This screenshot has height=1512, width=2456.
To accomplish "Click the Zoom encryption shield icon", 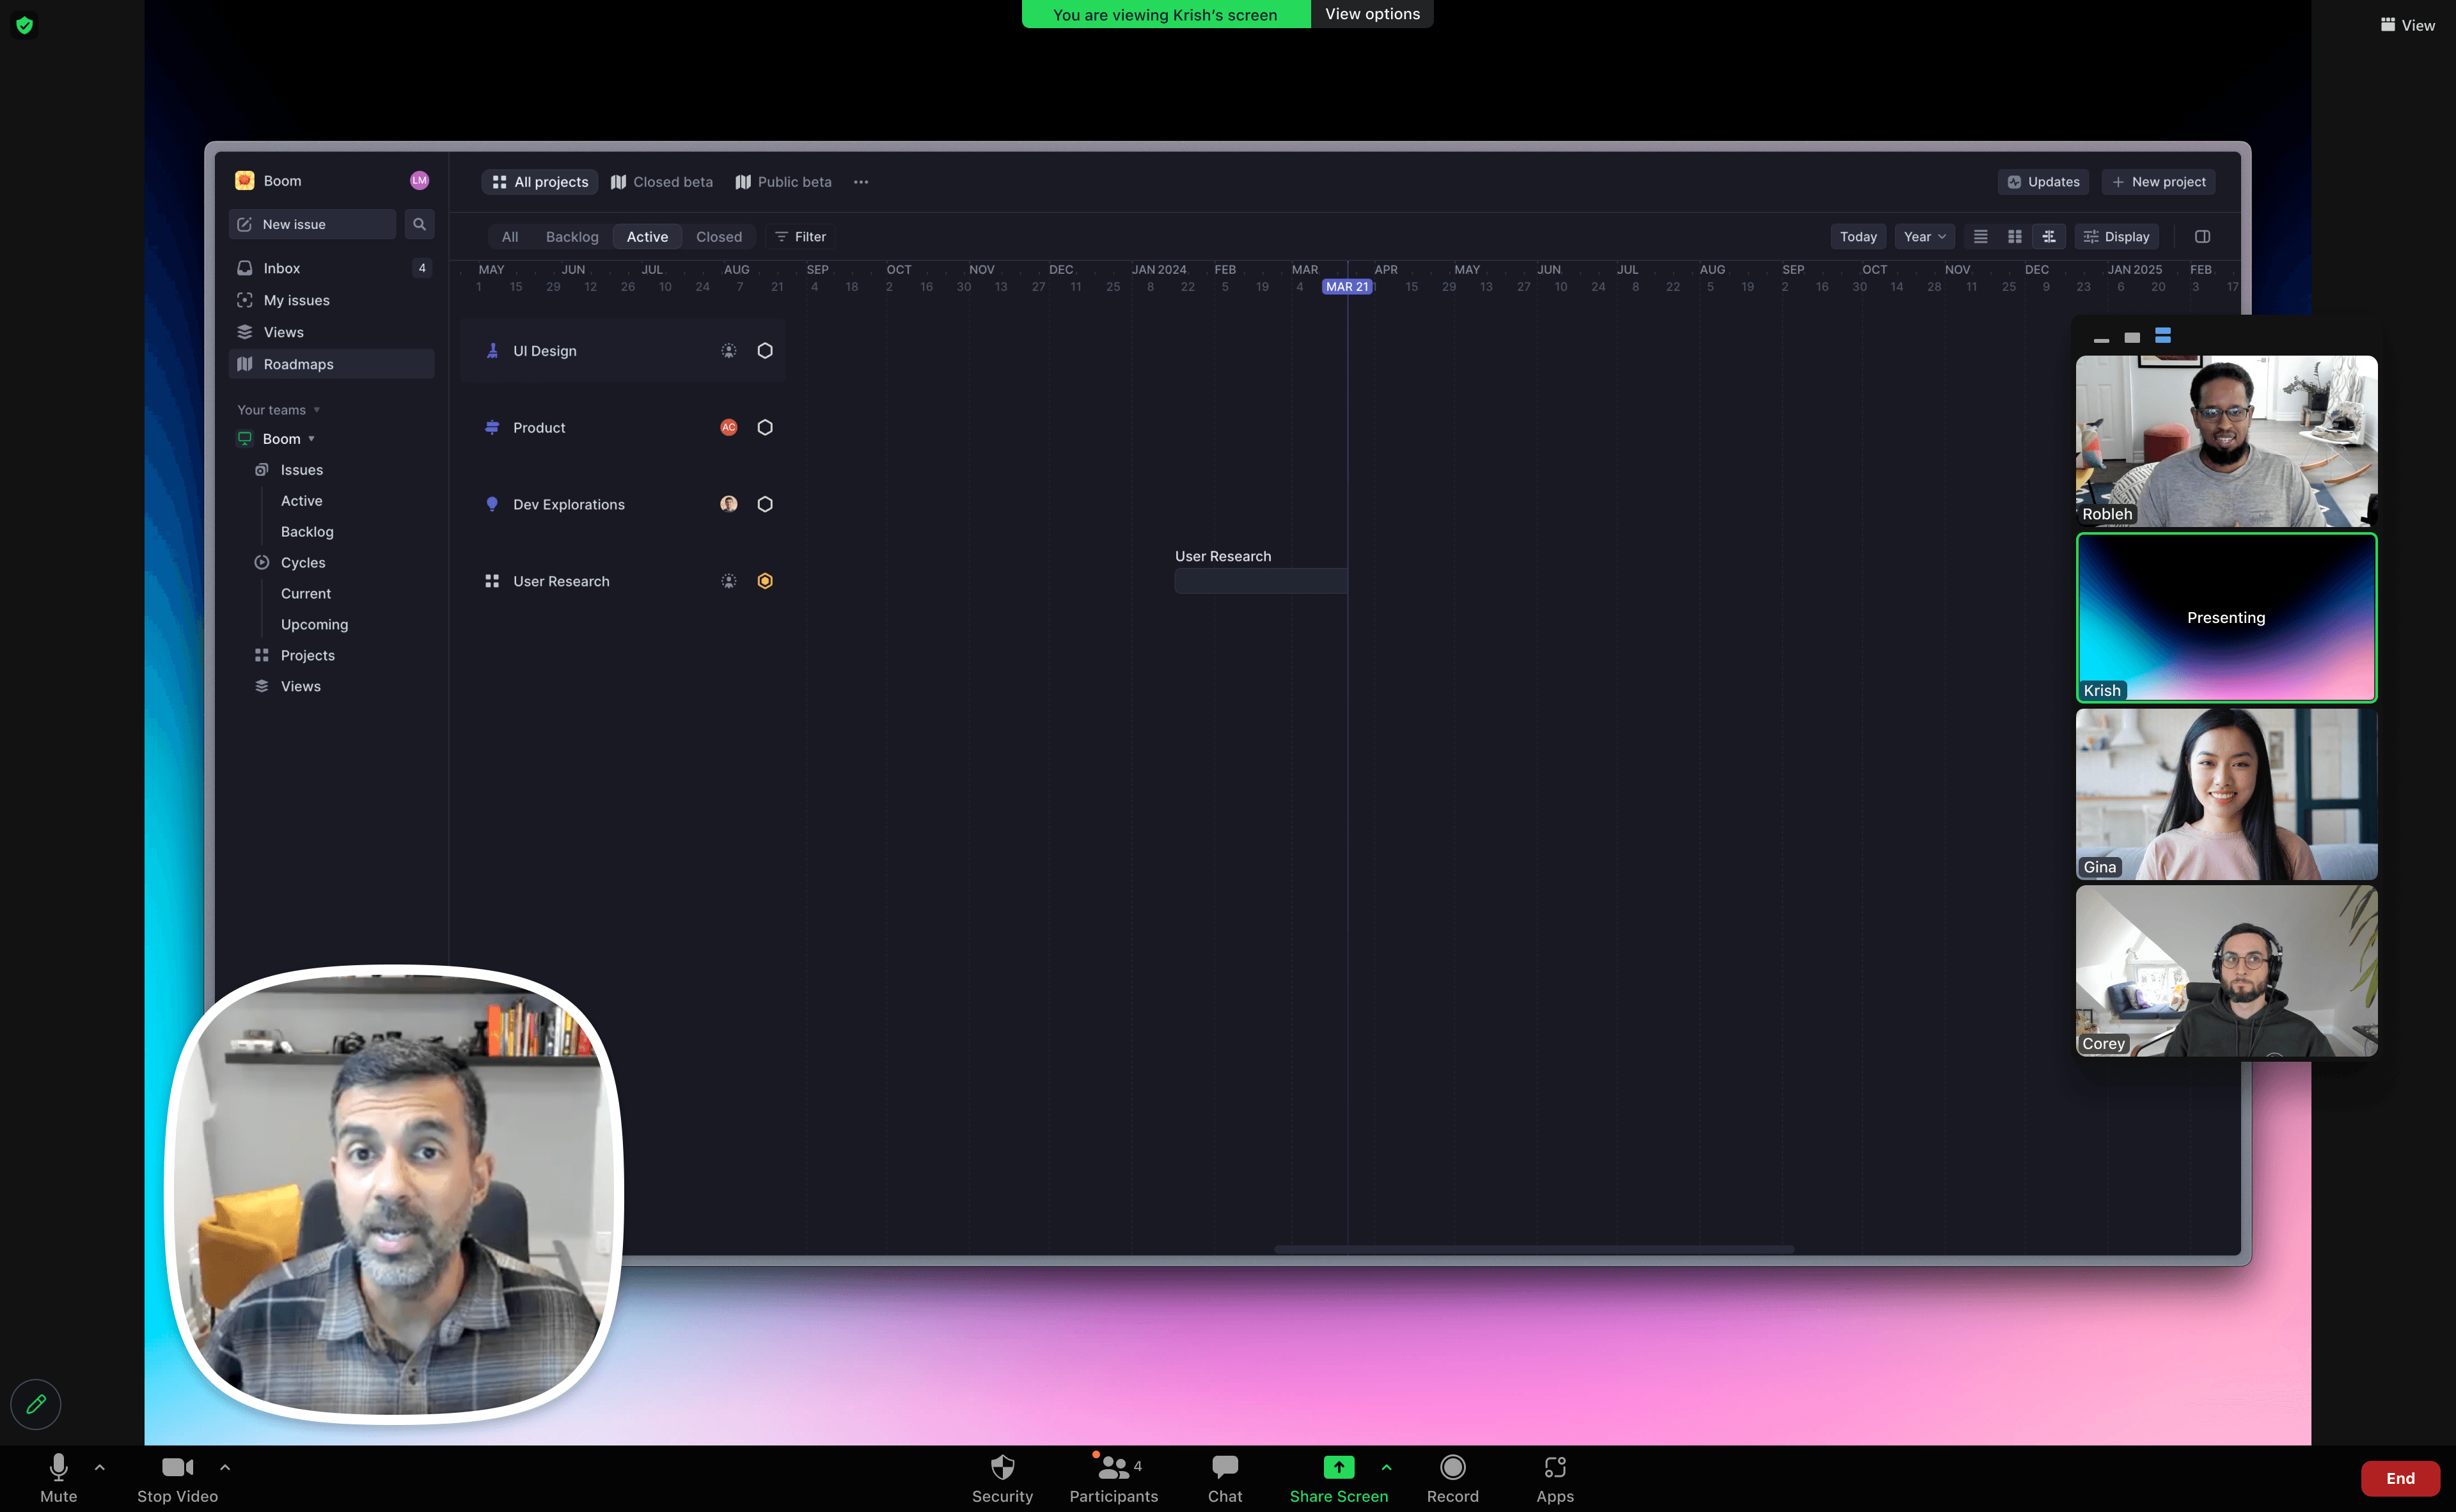I will coord(25,25).
